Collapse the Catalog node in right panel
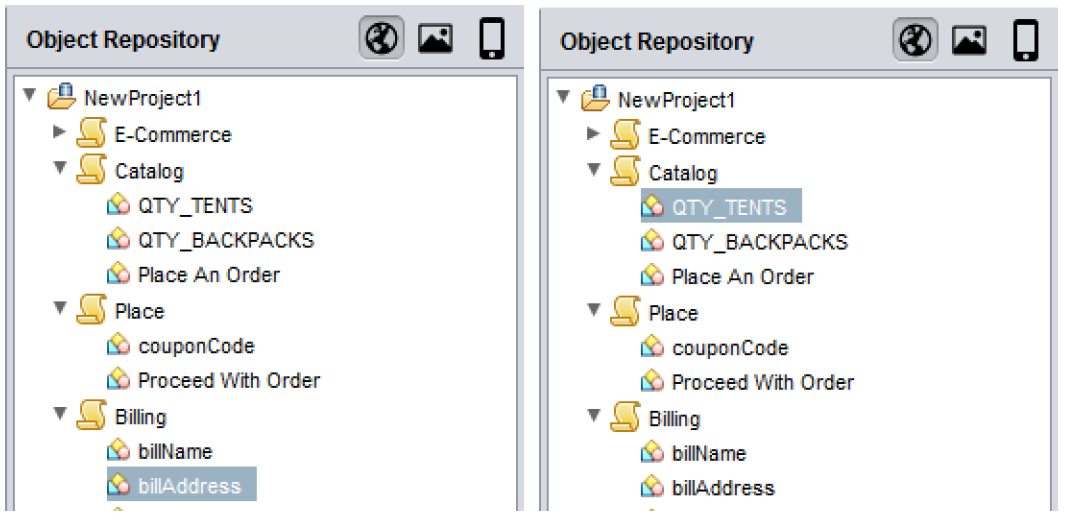 (593, 169)
